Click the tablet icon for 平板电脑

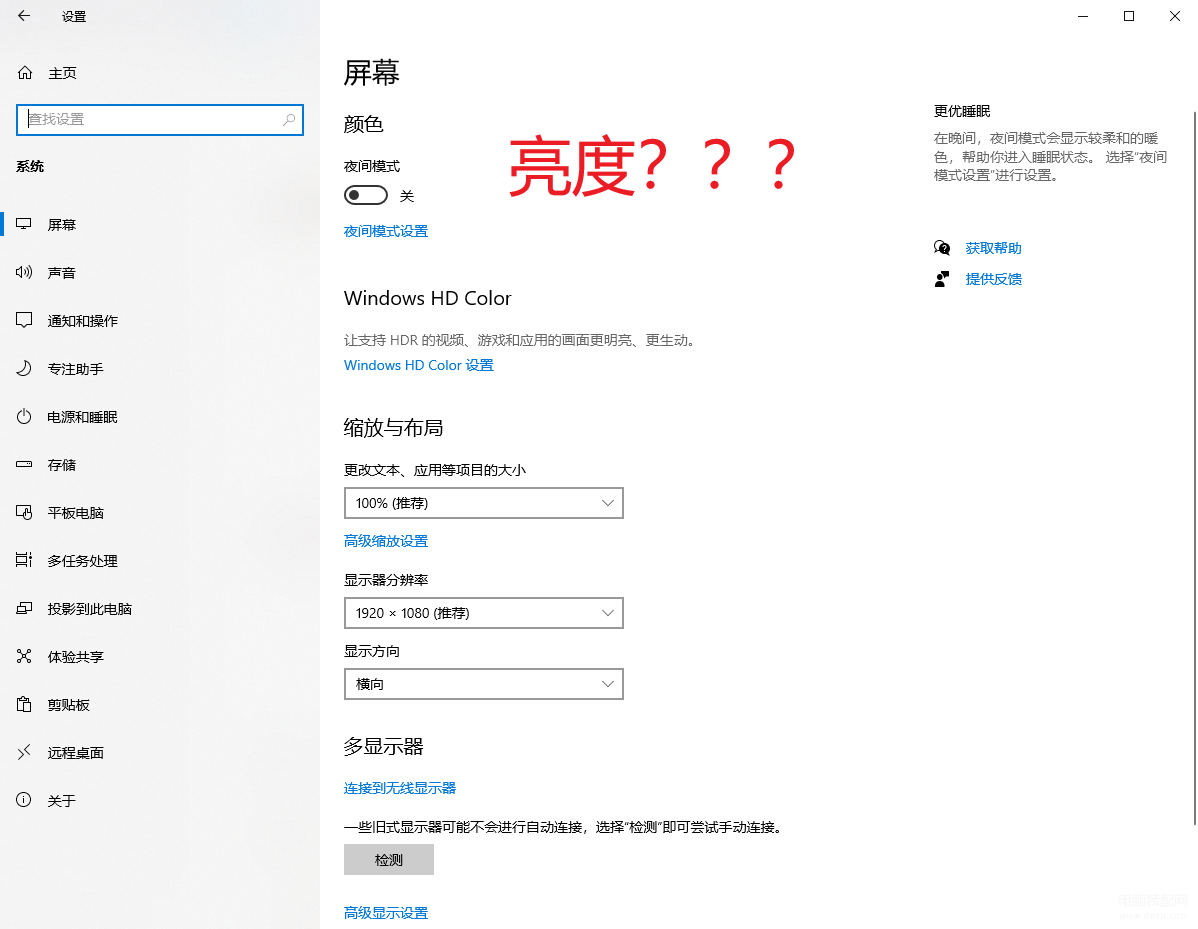(24, 512)
